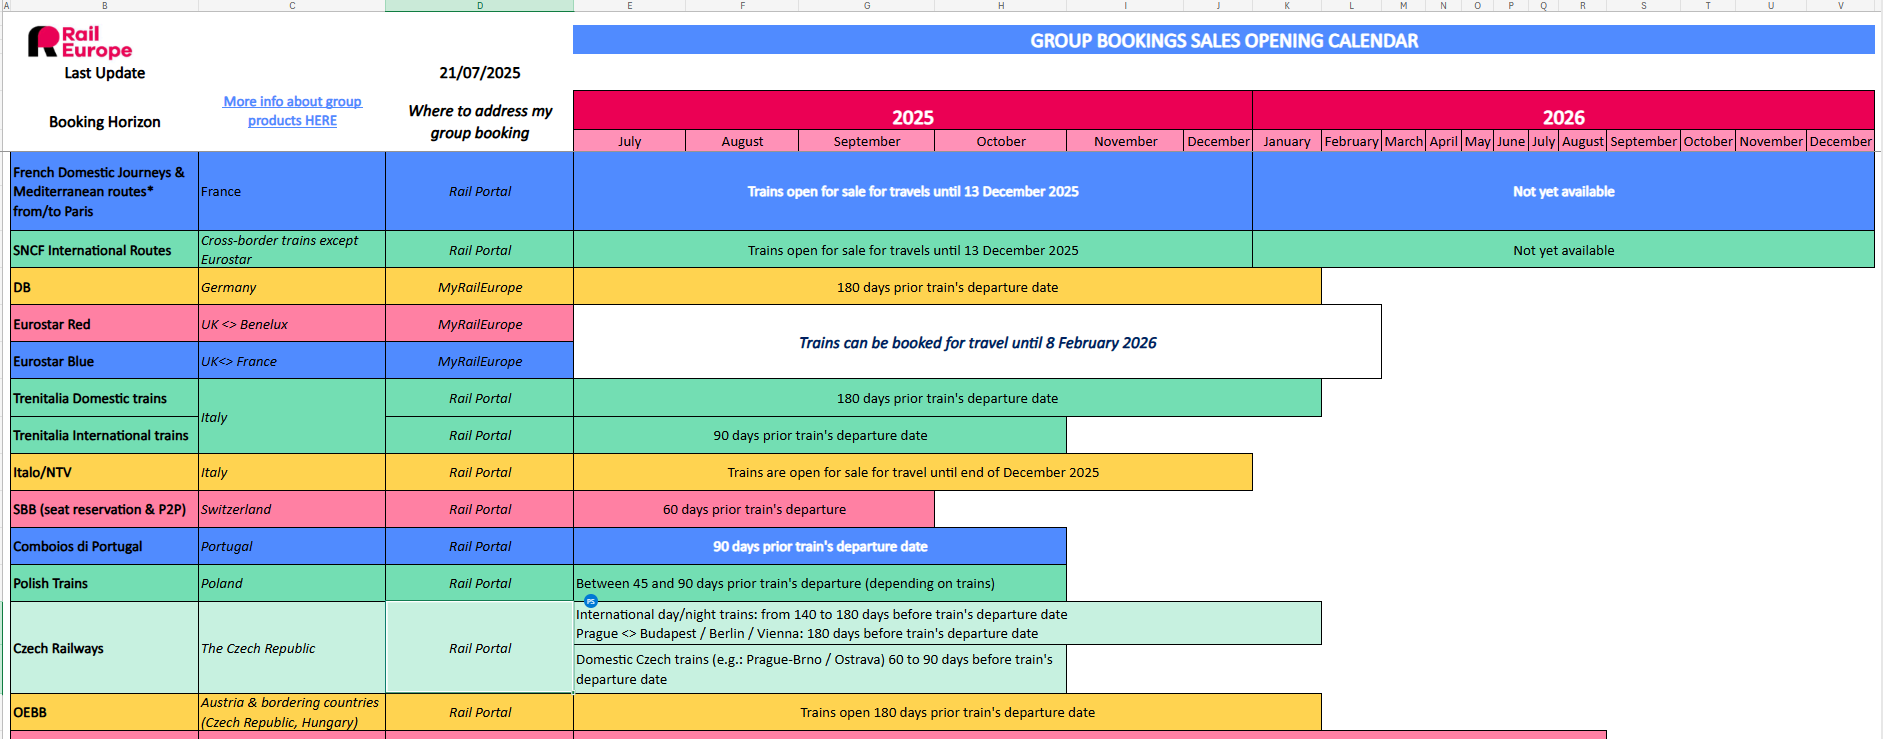
Task: Click the 2026 'February' month cell
Action: pyautogui.click(x=1352, y=141)
